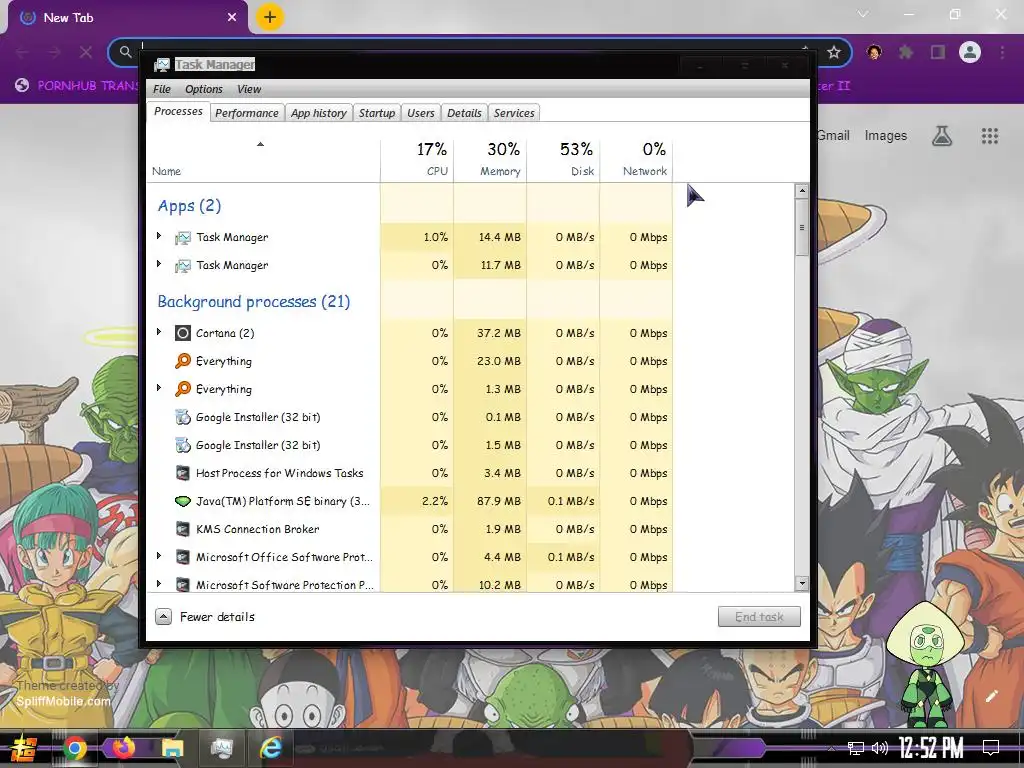Viewport: 1024px width, 768px height.
Task: Click the Background processes (21) heading
Action: pyautogui.click(x=254, y=302)
